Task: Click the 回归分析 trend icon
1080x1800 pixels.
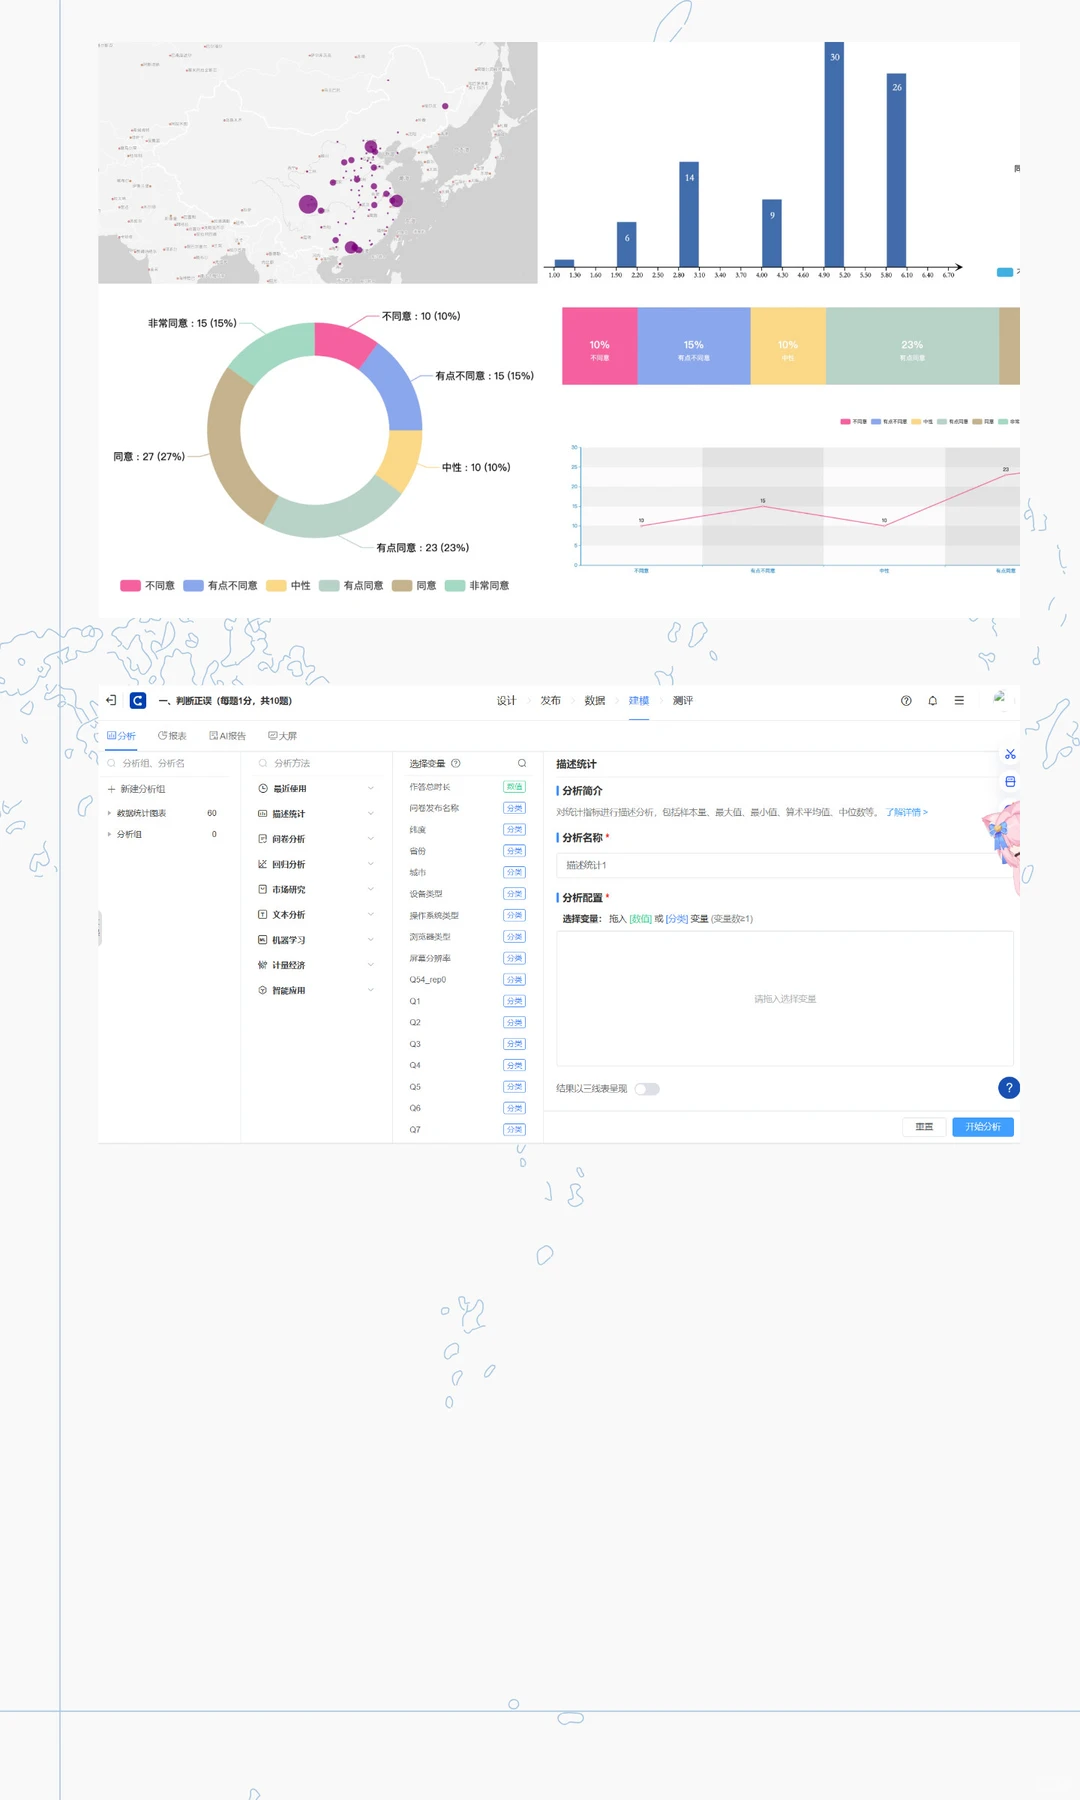Action: [263, 864]
